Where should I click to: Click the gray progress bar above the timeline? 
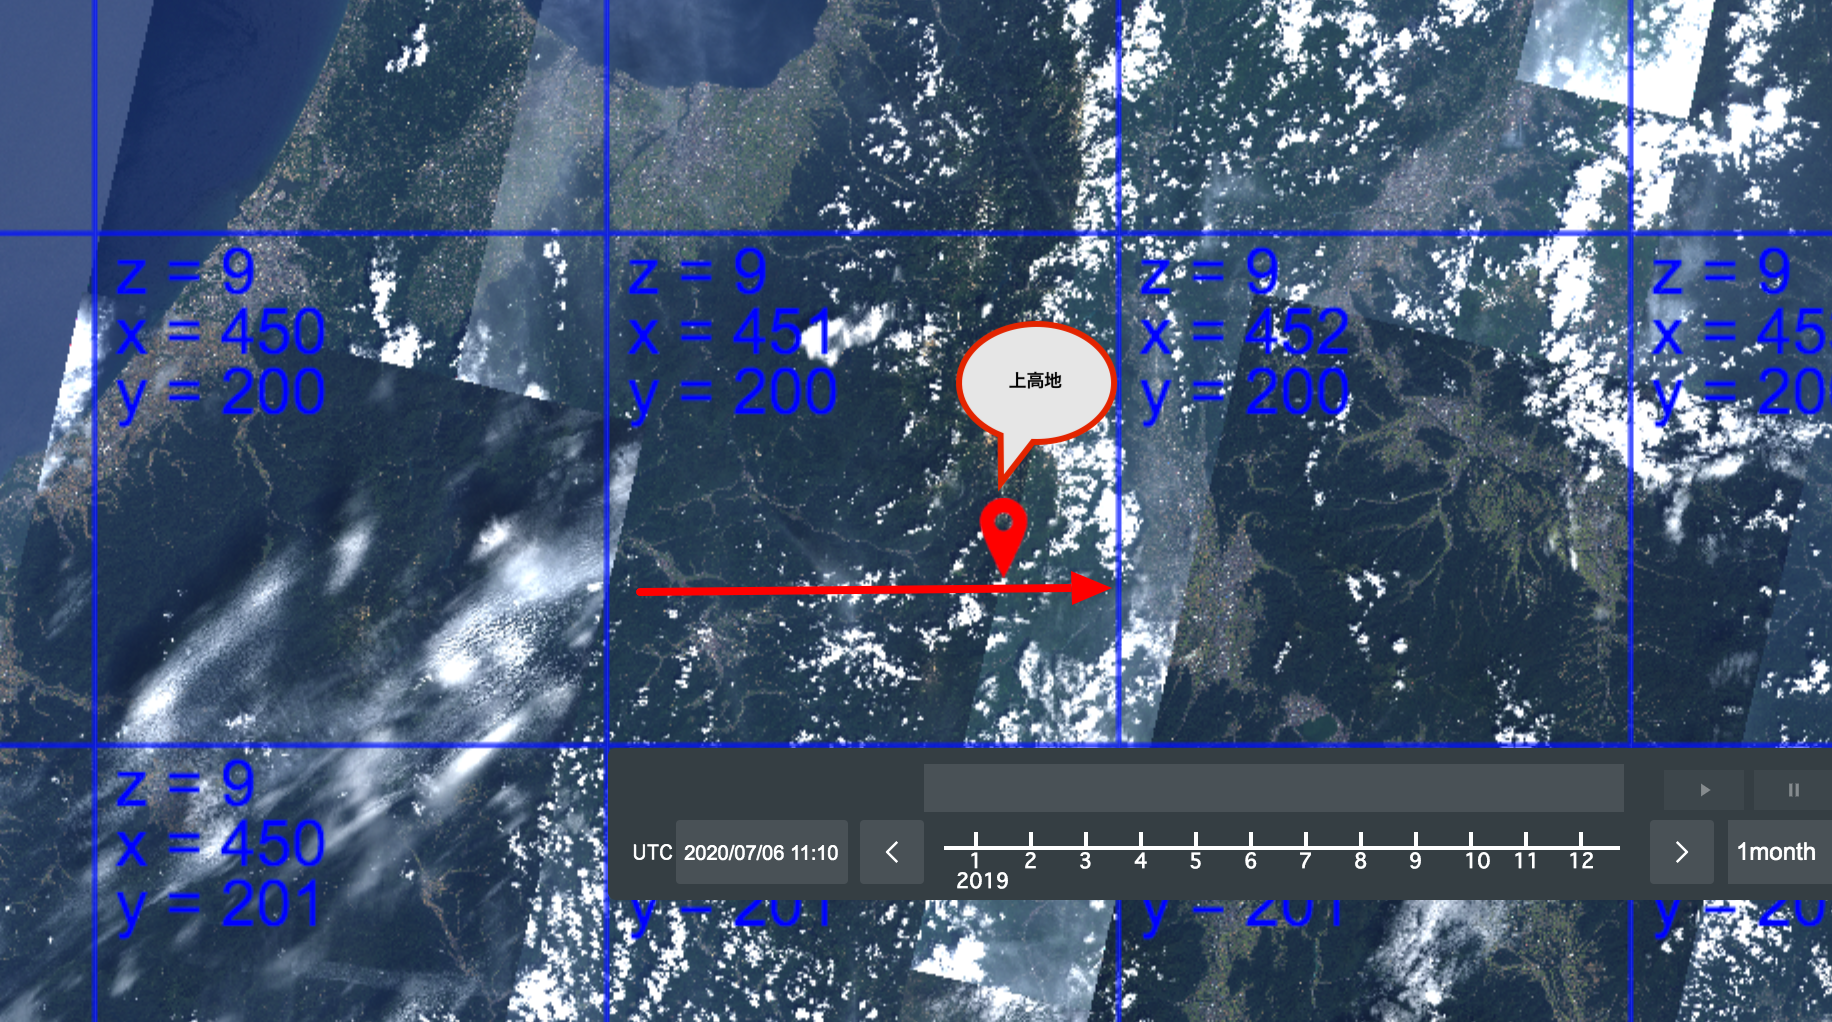[x=1273, y=788]
